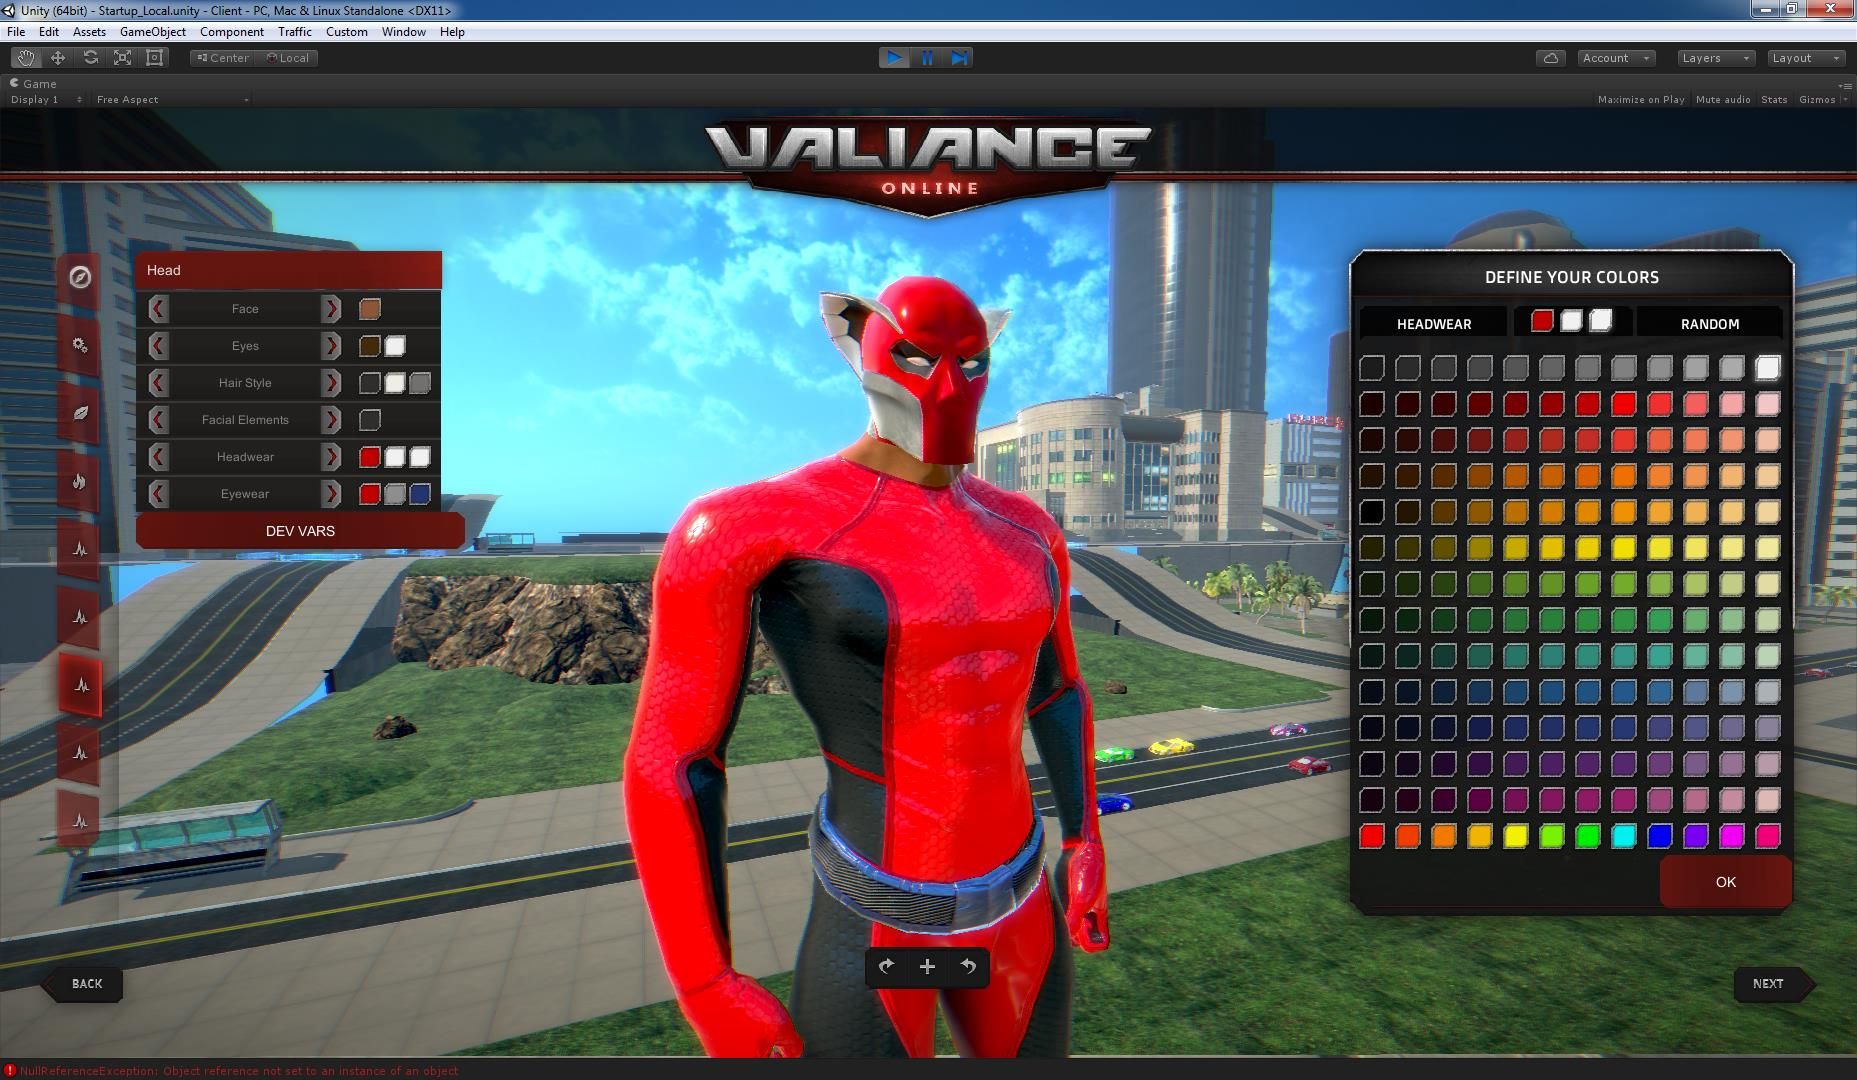Pick the bright yellow swatch in bottom color row
1857x1080 pixels.
click(x=1517, y=837)
